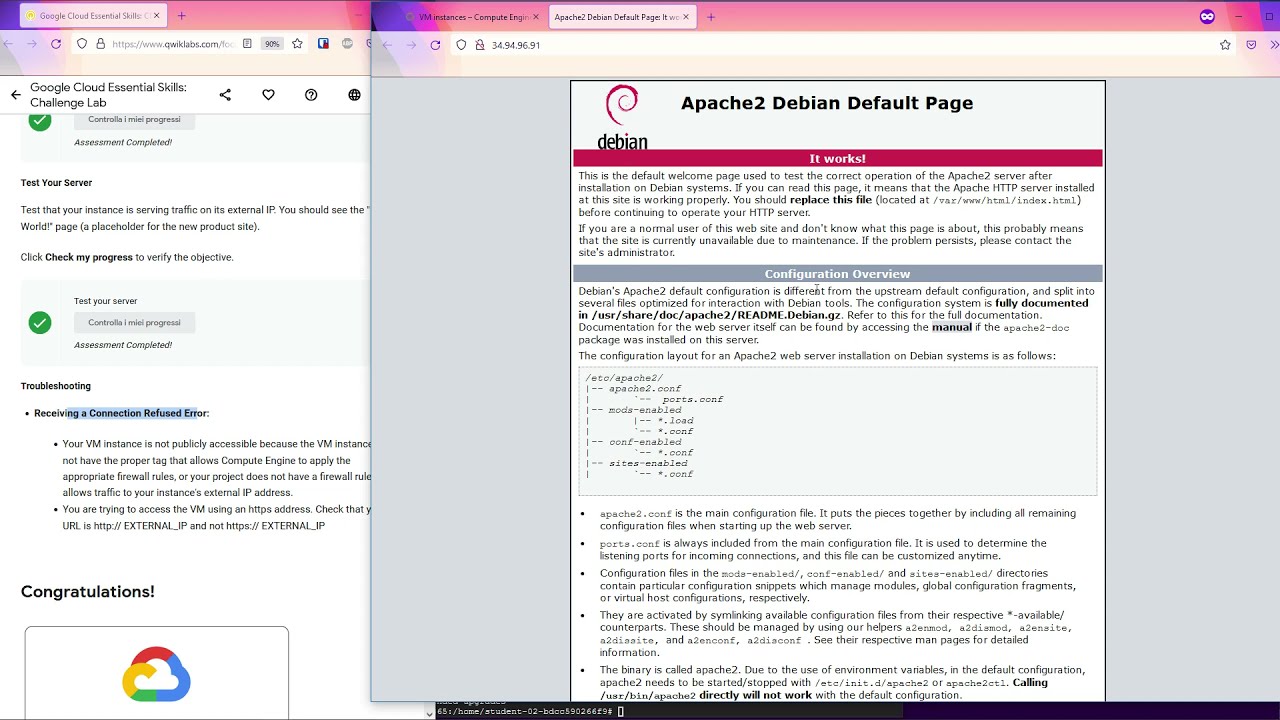Image resolution: width=1280 pixels, height=720 pixels.
Task: Switch to the VM instances – Compute Engine tab
Action: point(473,17)
